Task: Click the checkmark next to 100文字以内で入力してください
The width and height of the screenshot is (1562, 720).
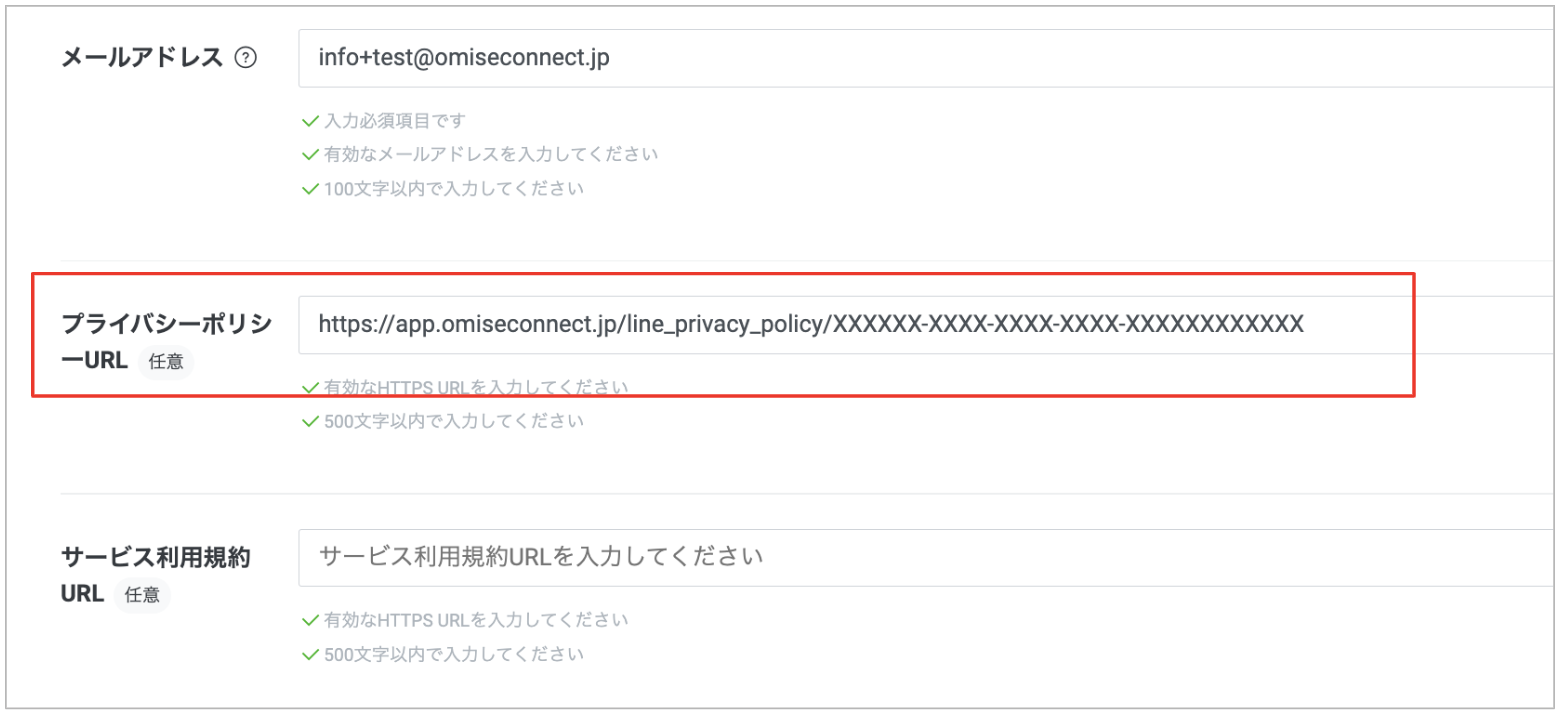Action: pos(310,188)
